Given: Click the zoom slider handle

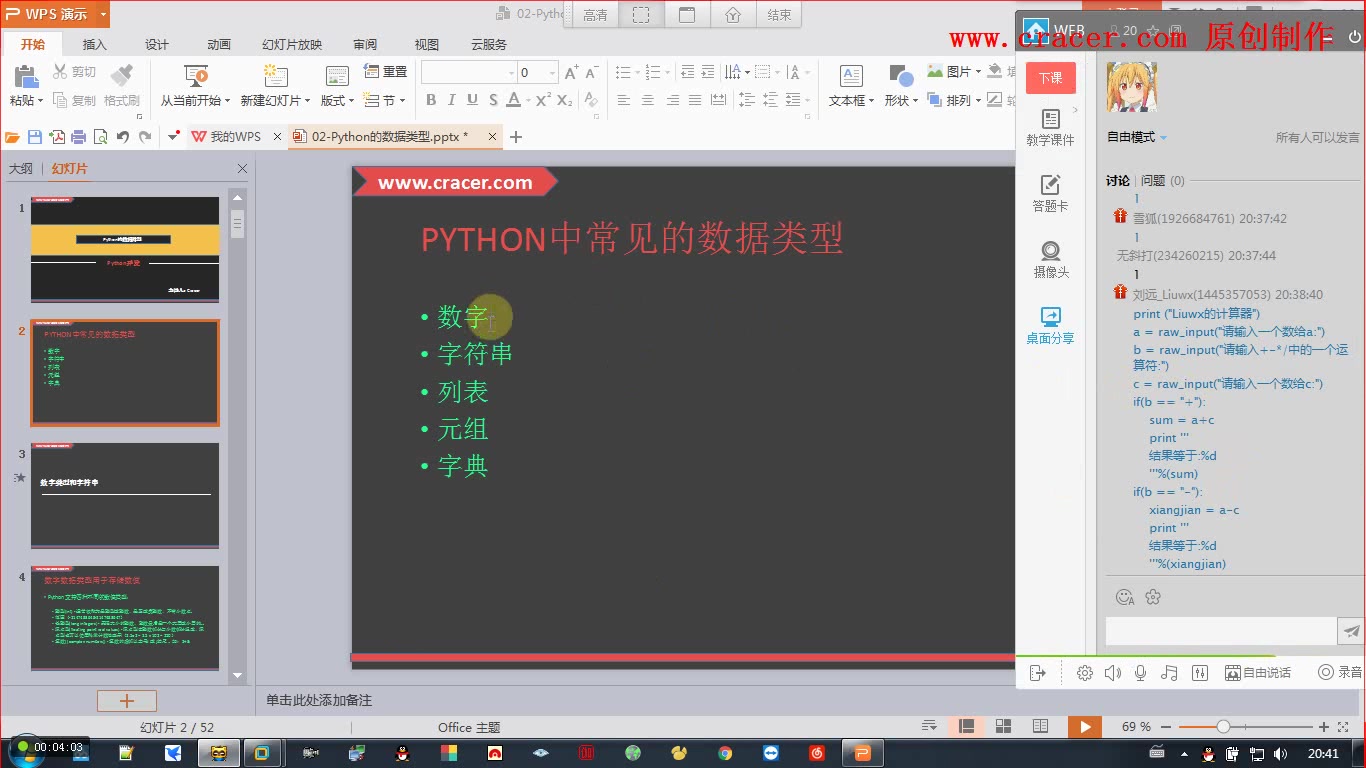Looking at the screenshot, I should coord(1223,727).
